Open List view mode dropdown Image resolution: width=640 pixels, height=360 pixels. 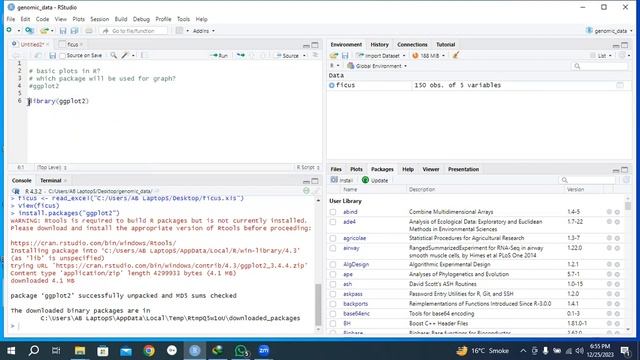(601, 56)
